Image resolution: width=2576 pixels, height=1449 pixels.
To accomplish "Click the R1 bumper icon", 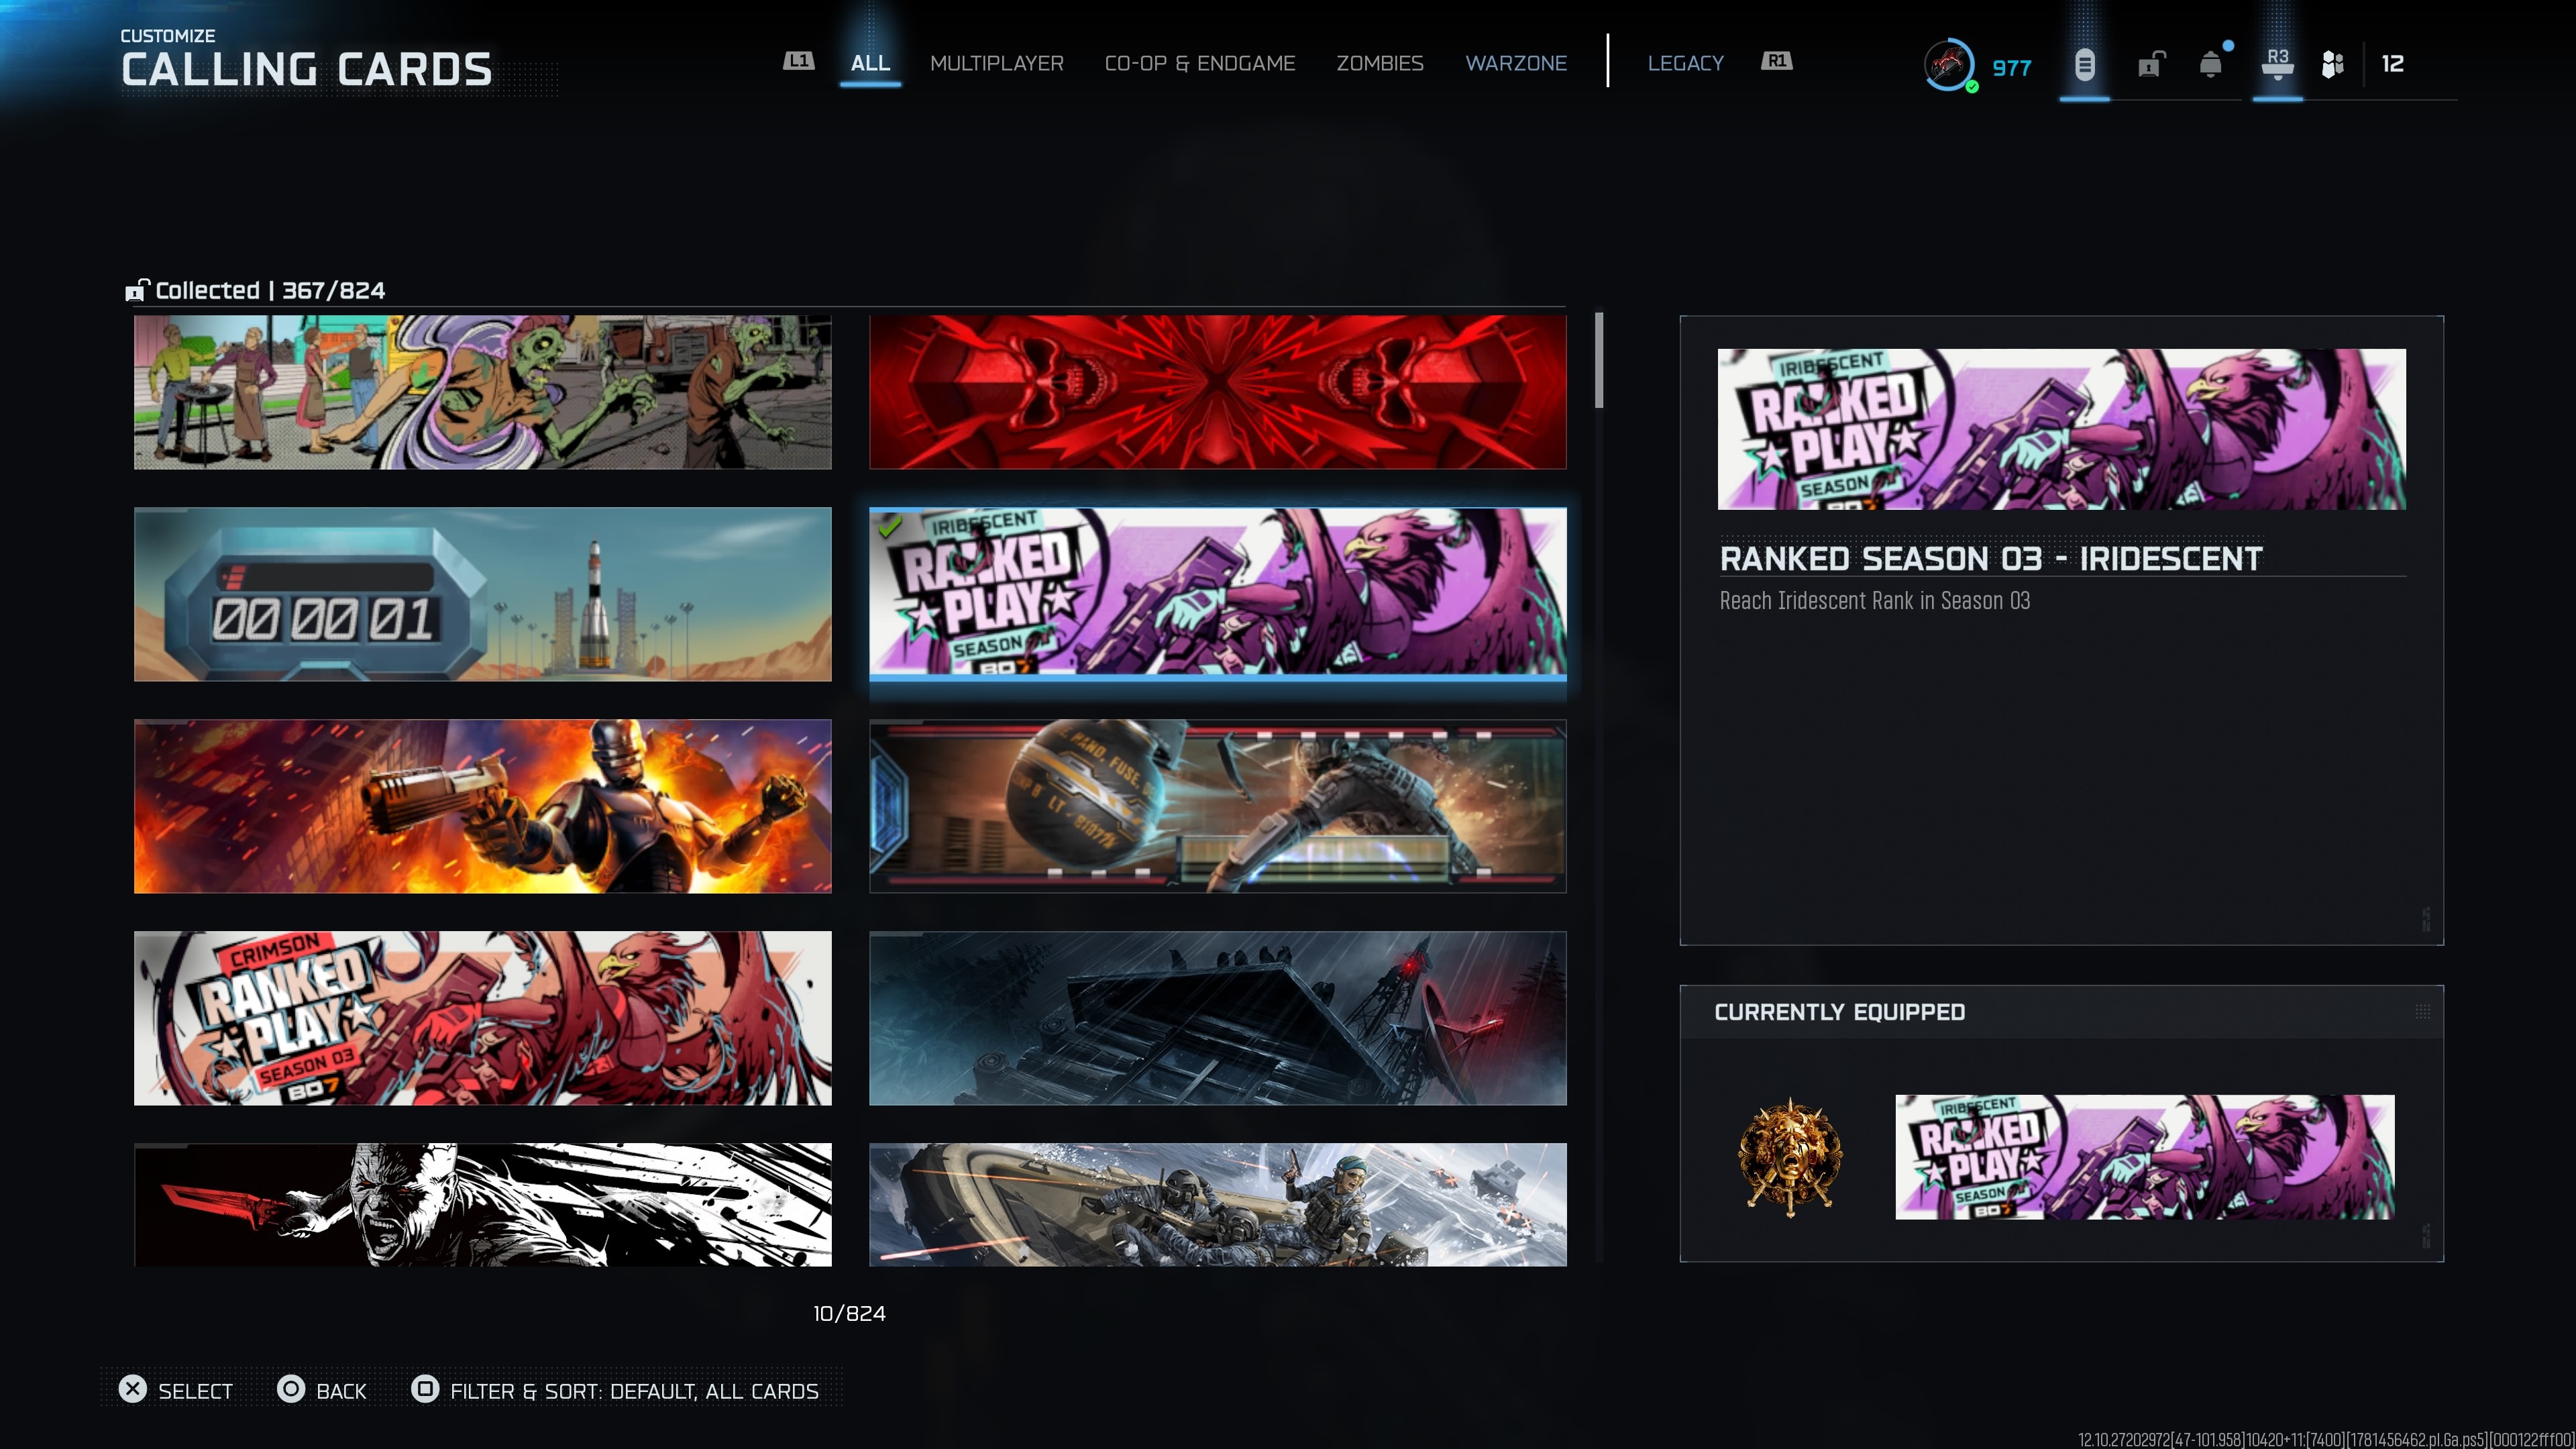I will [1776, 62].
